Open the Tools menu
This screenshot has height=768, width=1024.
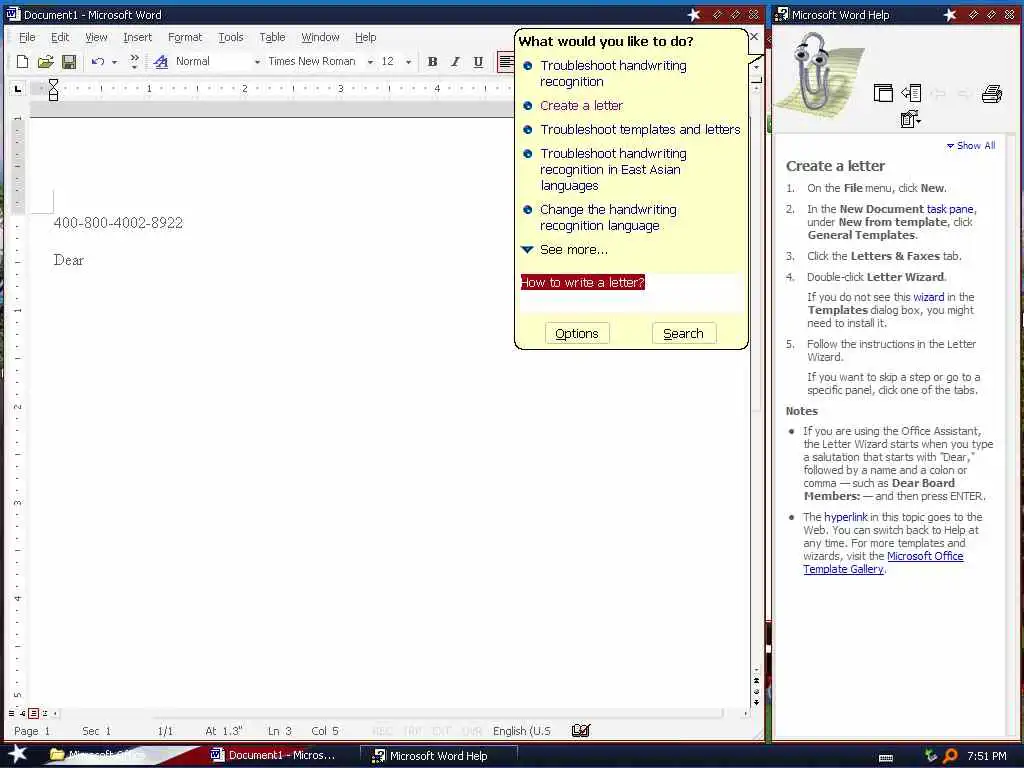[x=231, y=37]
